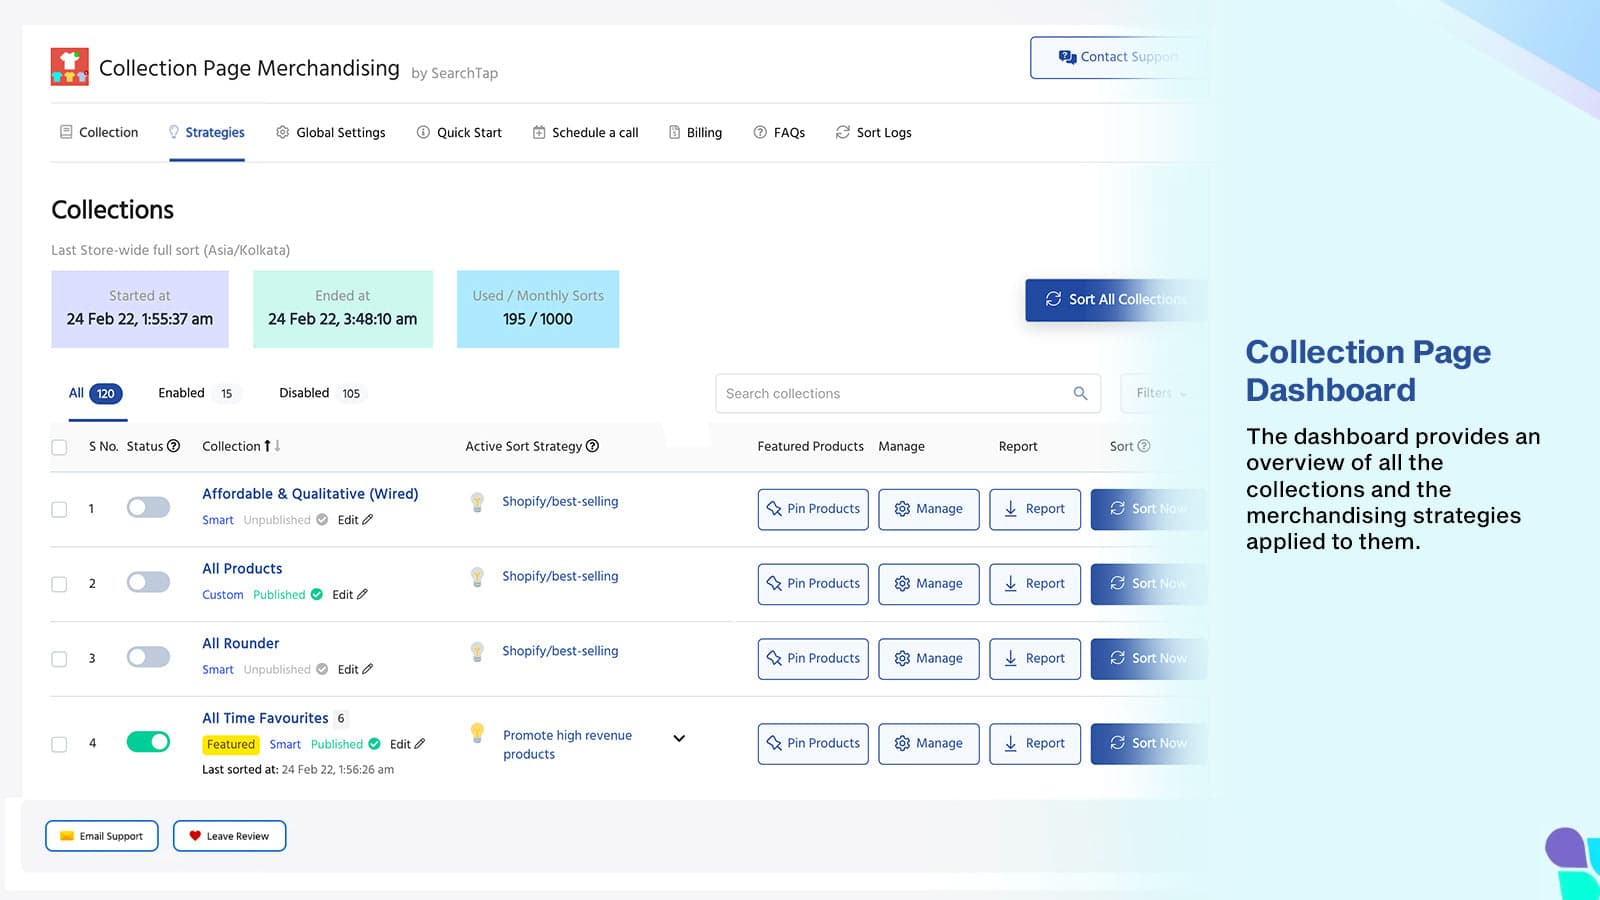Open the Manage gear icon on All Rounder row

tap(903, 658)
